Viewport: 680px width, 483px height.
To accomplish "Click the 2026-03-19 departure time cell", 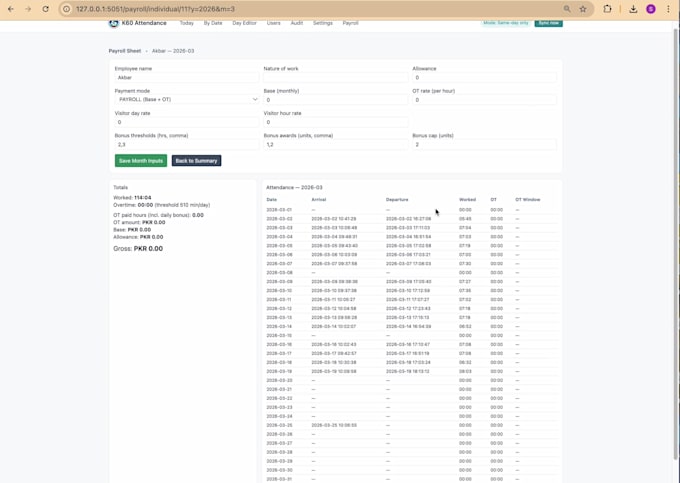I will (408, 372).
